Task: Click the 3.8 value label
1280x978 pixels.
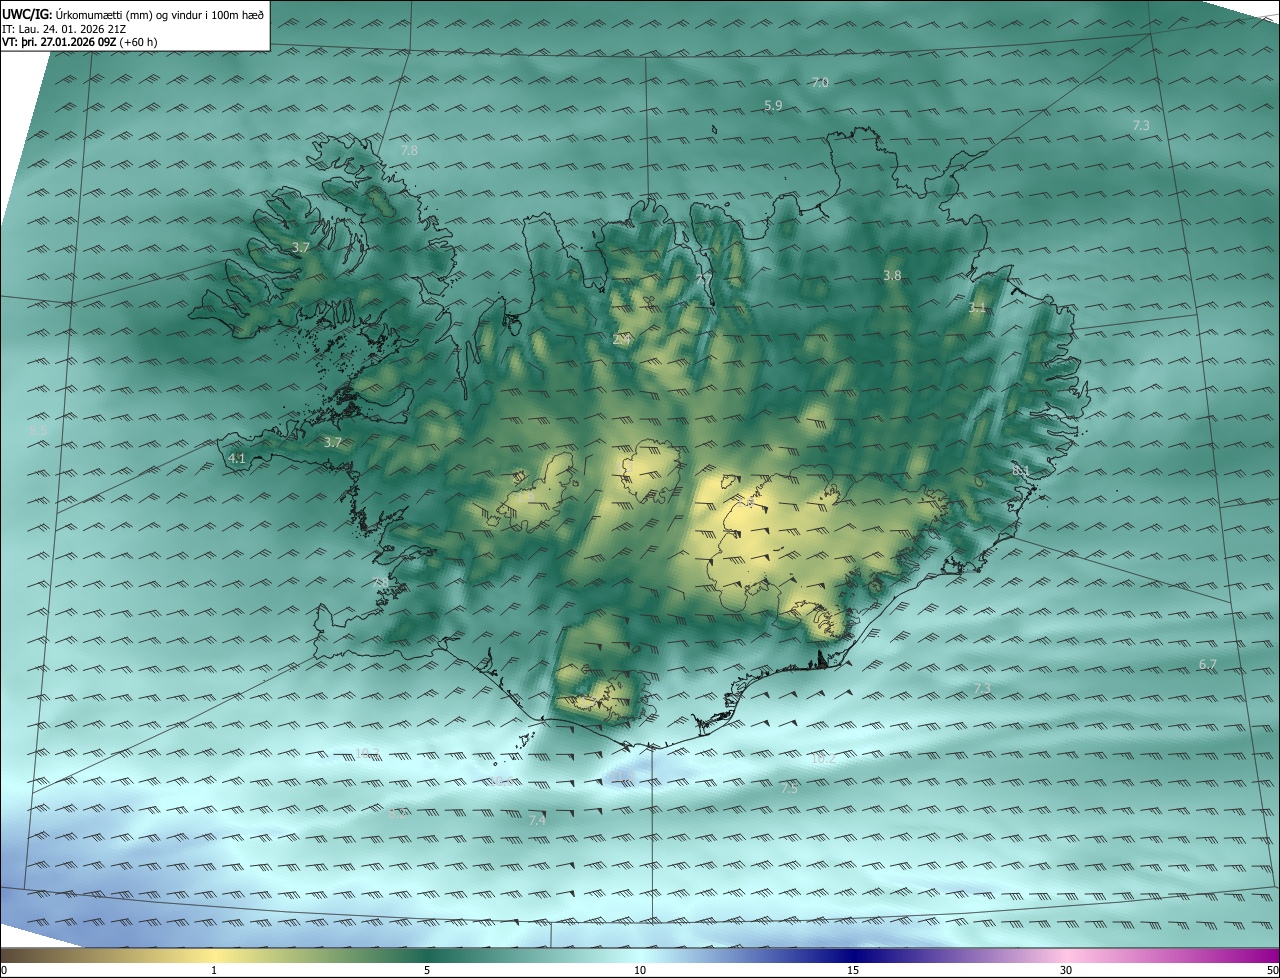Action: pyautogui.click(x=893, y=275)
